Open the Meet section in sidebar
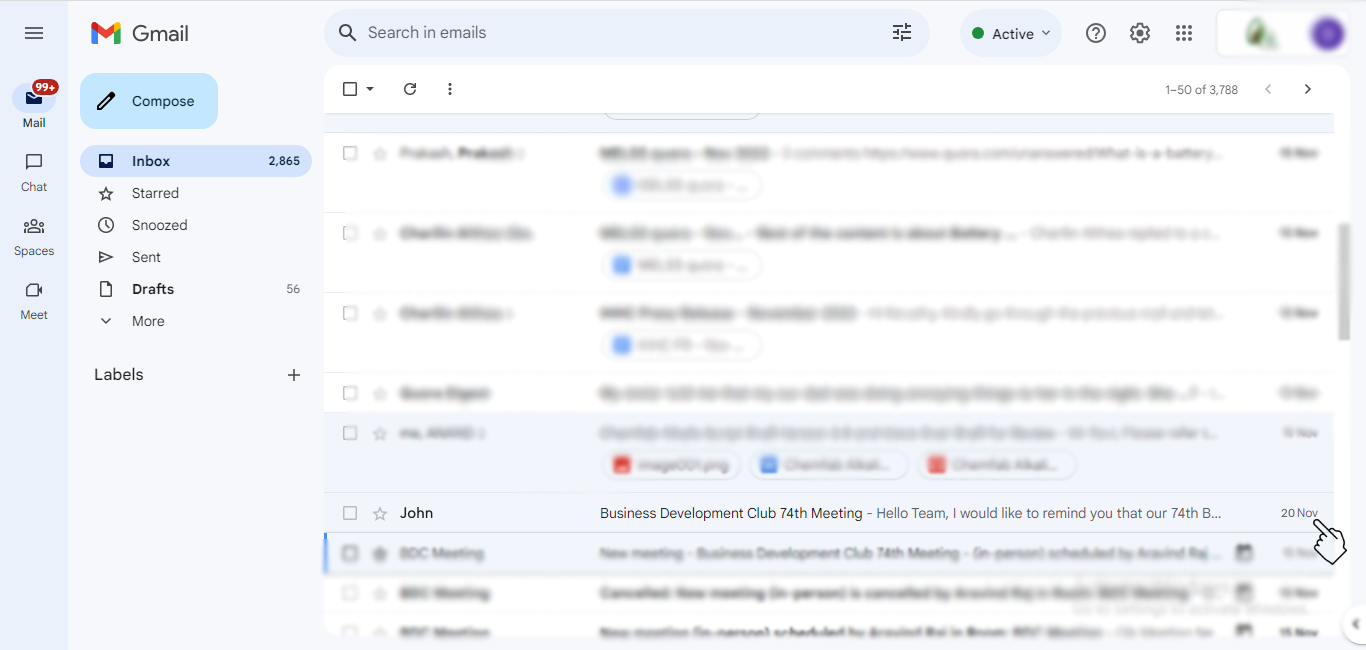 pos(34,299)
